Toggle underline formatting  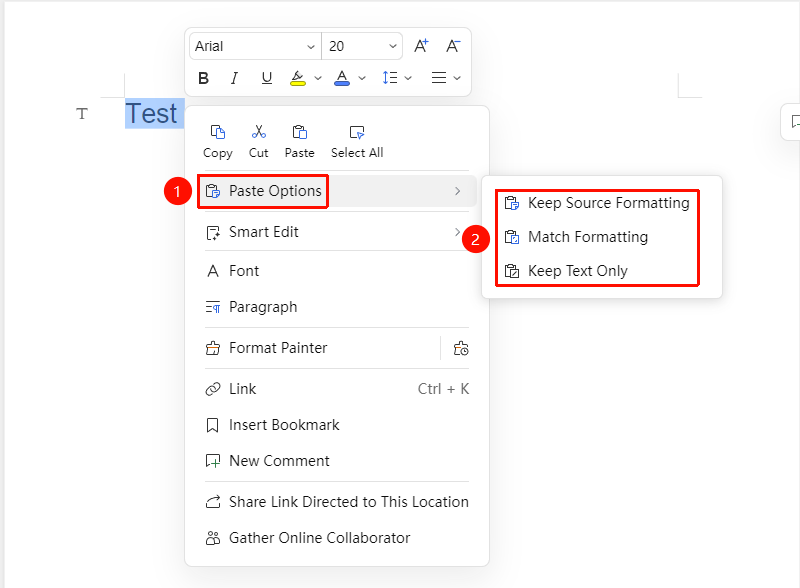tap(266, 78)
